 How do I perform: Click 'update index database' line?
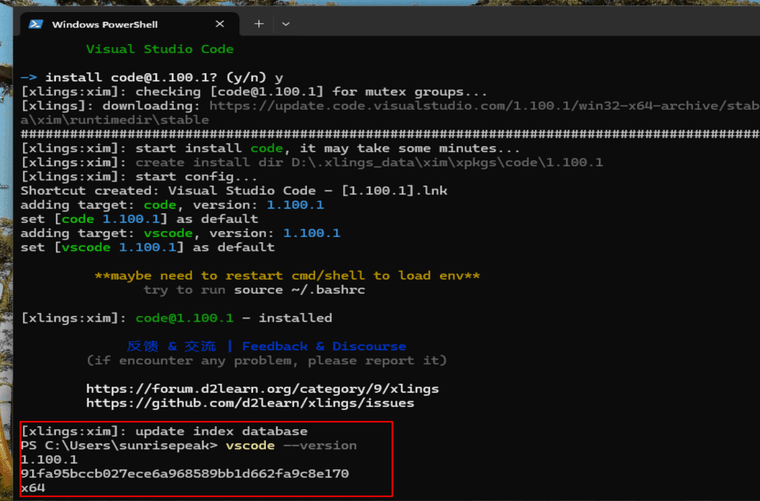[x=164, y=431]
